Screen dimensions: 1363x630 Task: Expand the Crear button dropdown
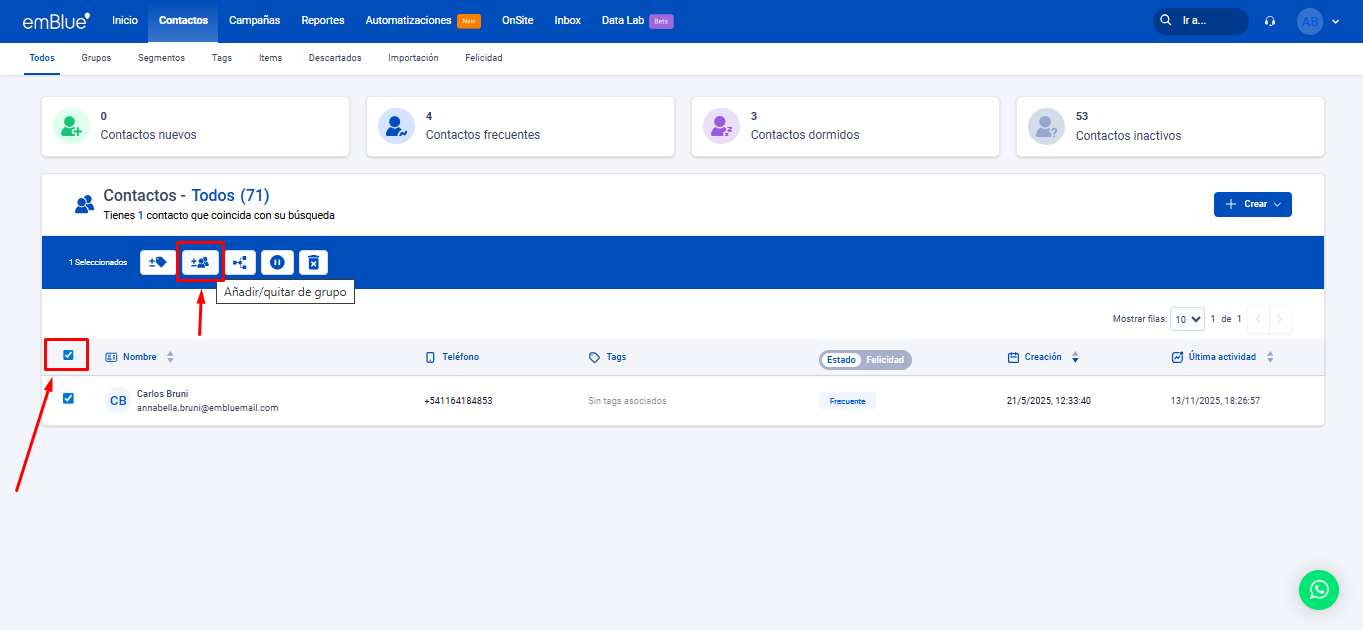pos(1252,204)
